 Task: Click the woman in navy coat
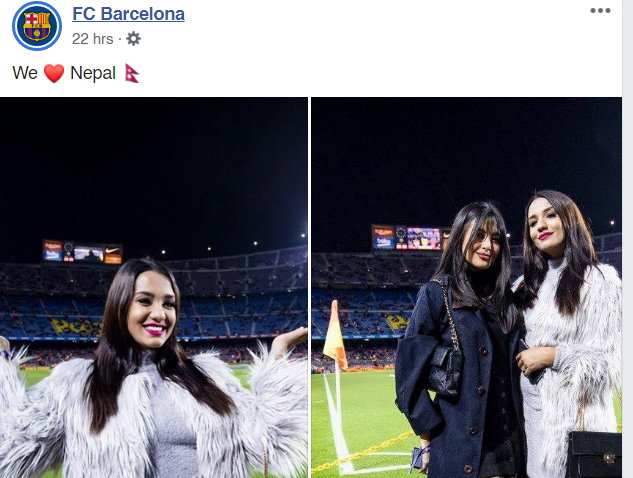460,343
